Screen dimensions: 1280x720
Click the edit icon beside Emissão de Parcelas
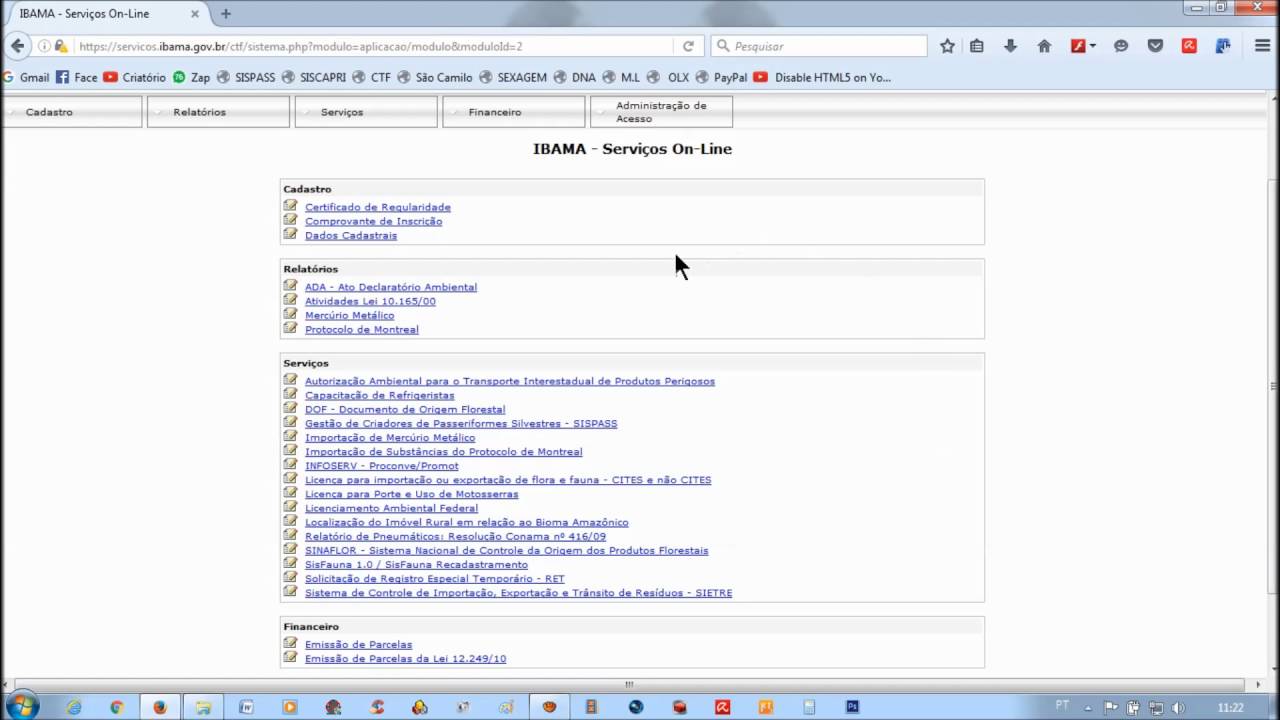coord(290,643)
